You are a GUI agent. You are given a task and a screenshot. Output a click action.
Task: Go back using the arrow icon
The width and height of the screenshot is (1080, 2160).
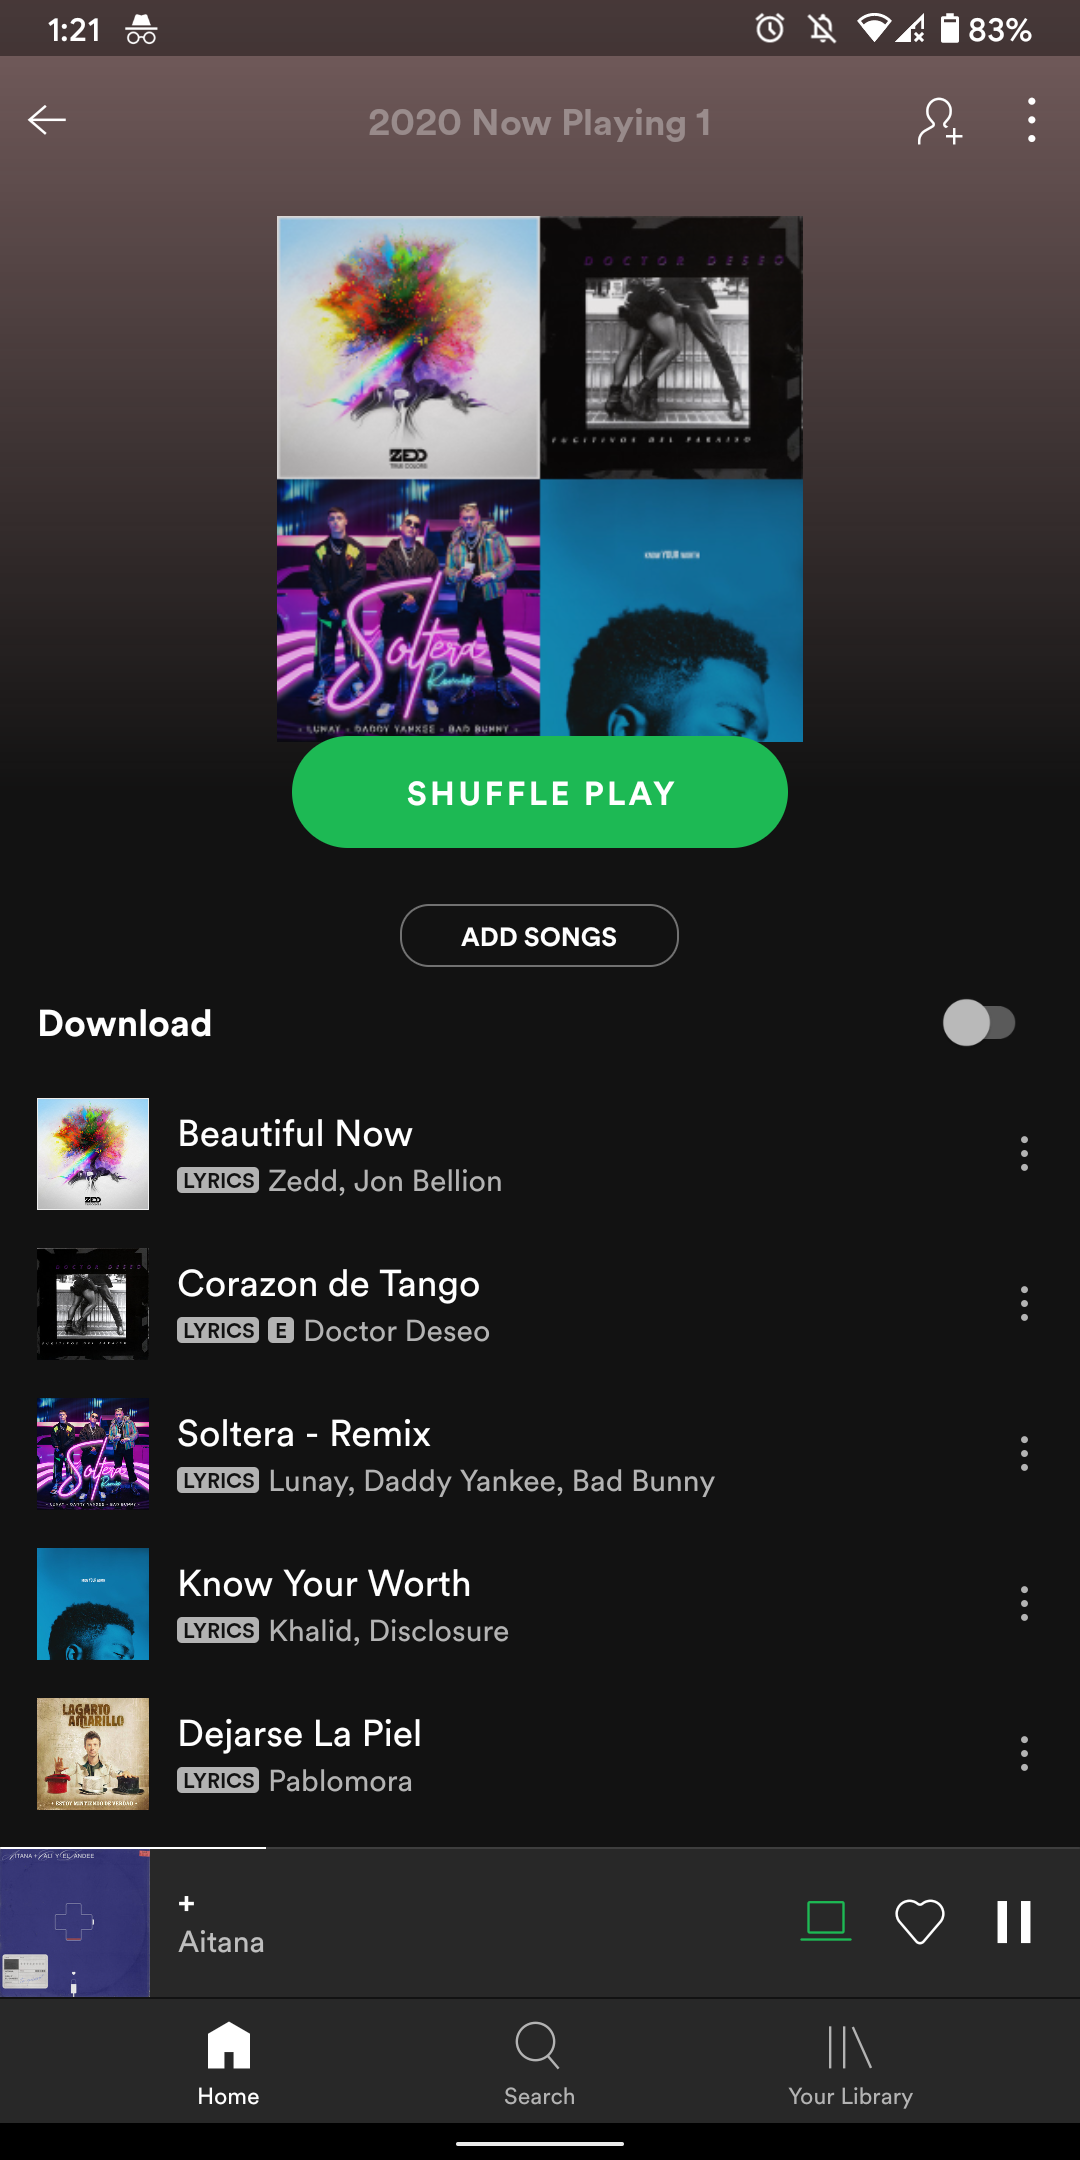click(x=47, y=121)
